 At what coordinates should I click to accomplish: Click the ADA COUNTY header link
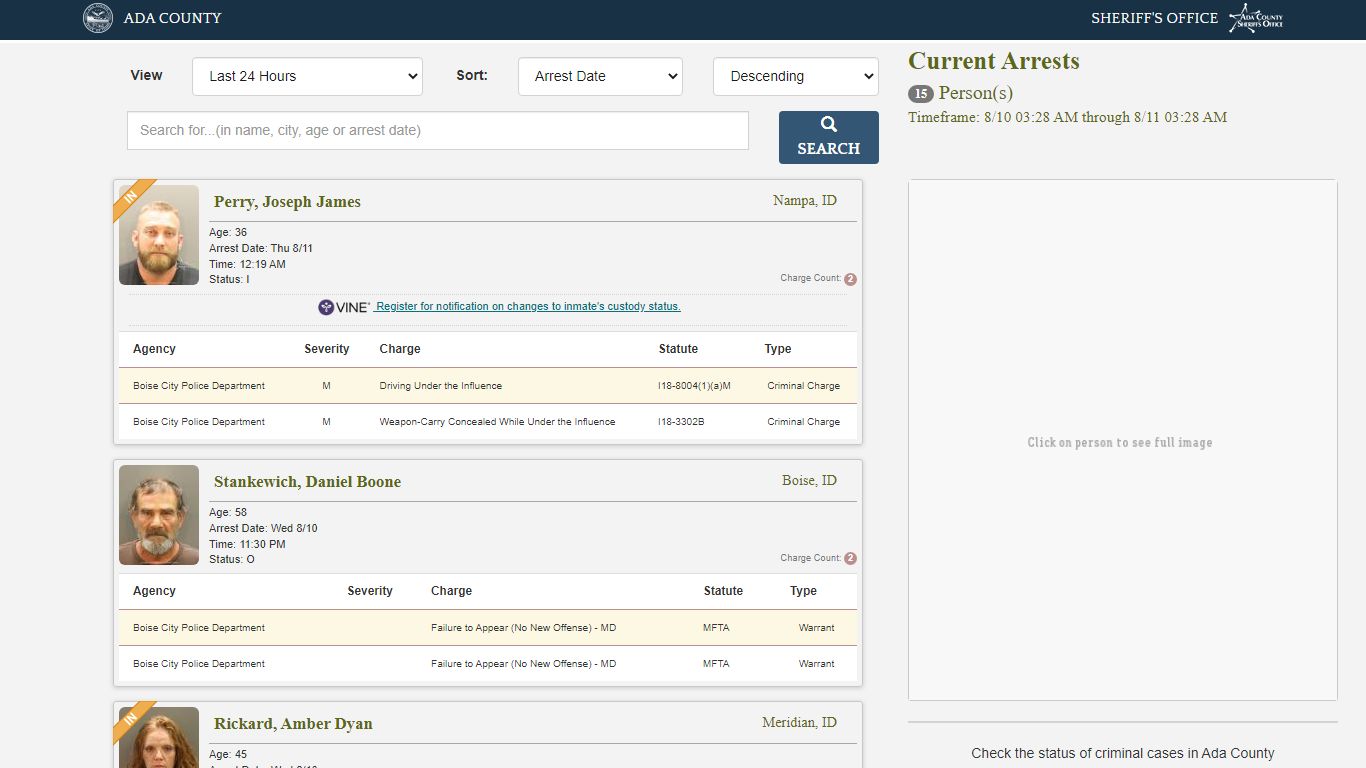click(x=172, y=18)
